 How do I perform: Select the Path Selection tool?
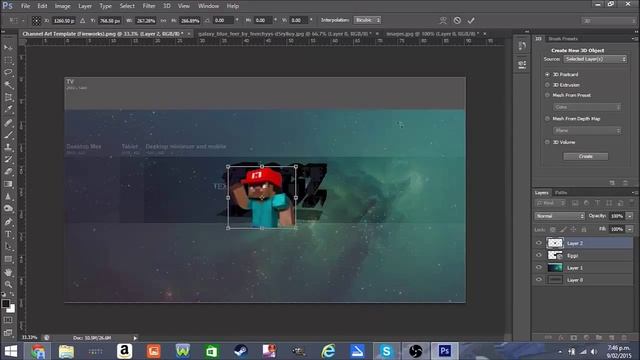click(8, 247)
